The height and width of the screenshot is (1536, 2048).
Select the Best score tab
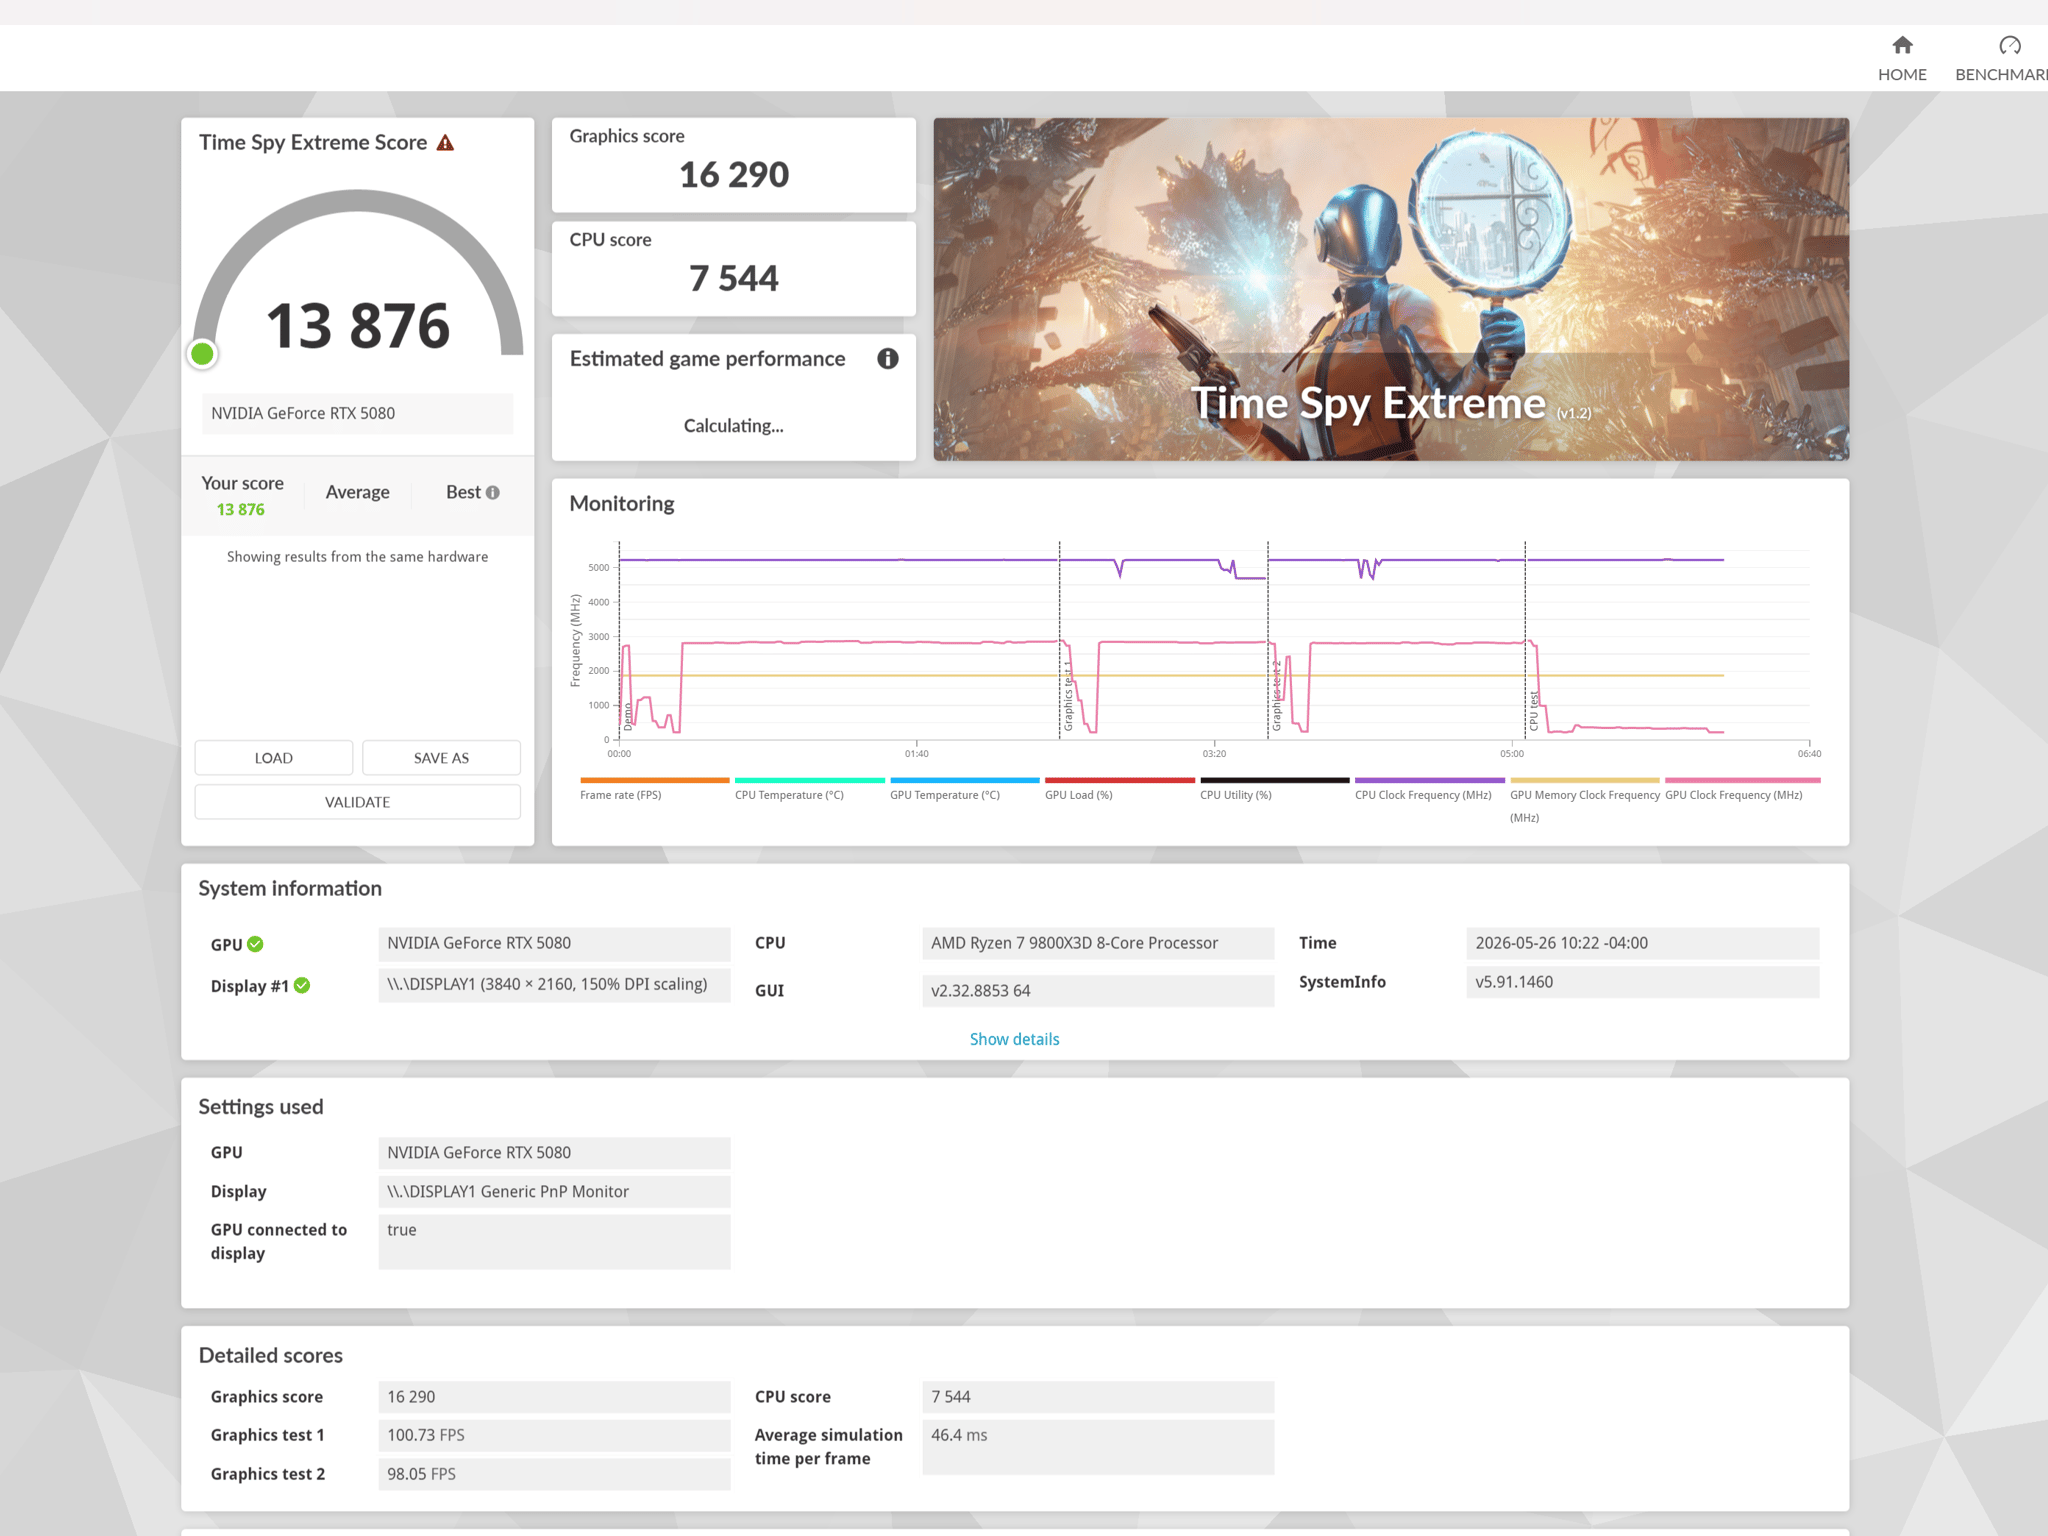[472, 492]
